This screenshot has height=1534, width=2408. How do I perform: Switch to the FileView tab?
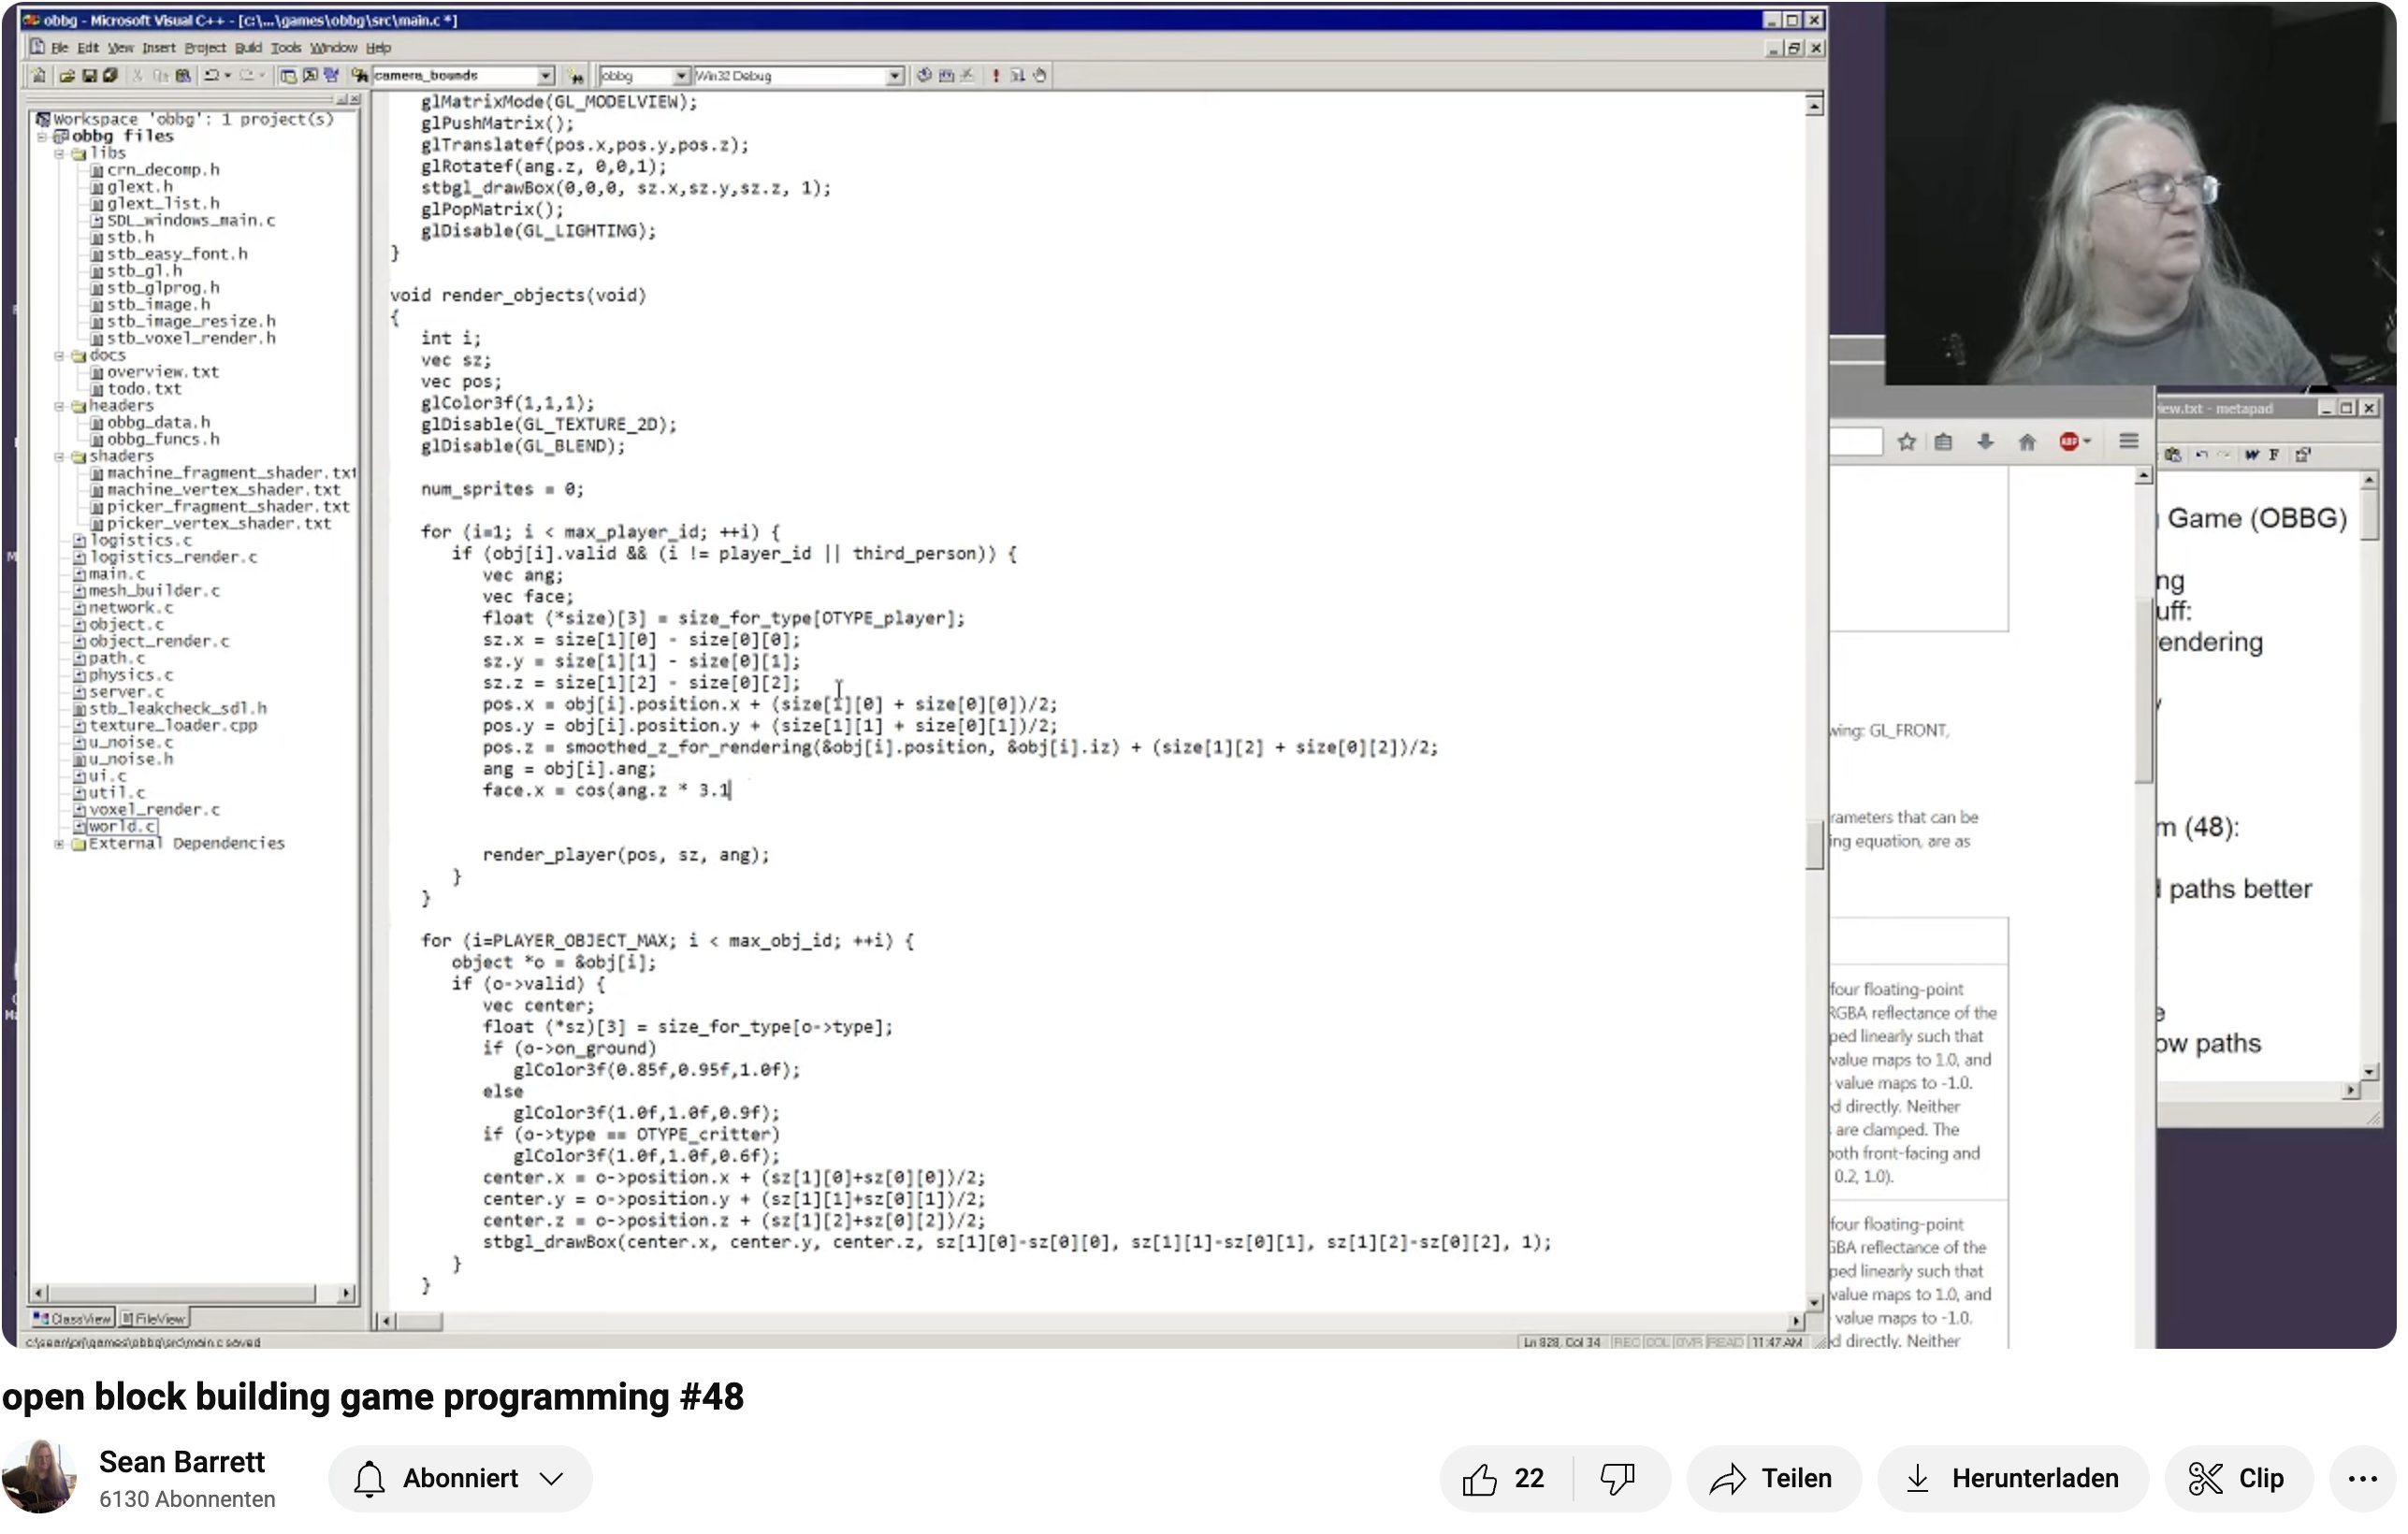tap(155, 1321)
